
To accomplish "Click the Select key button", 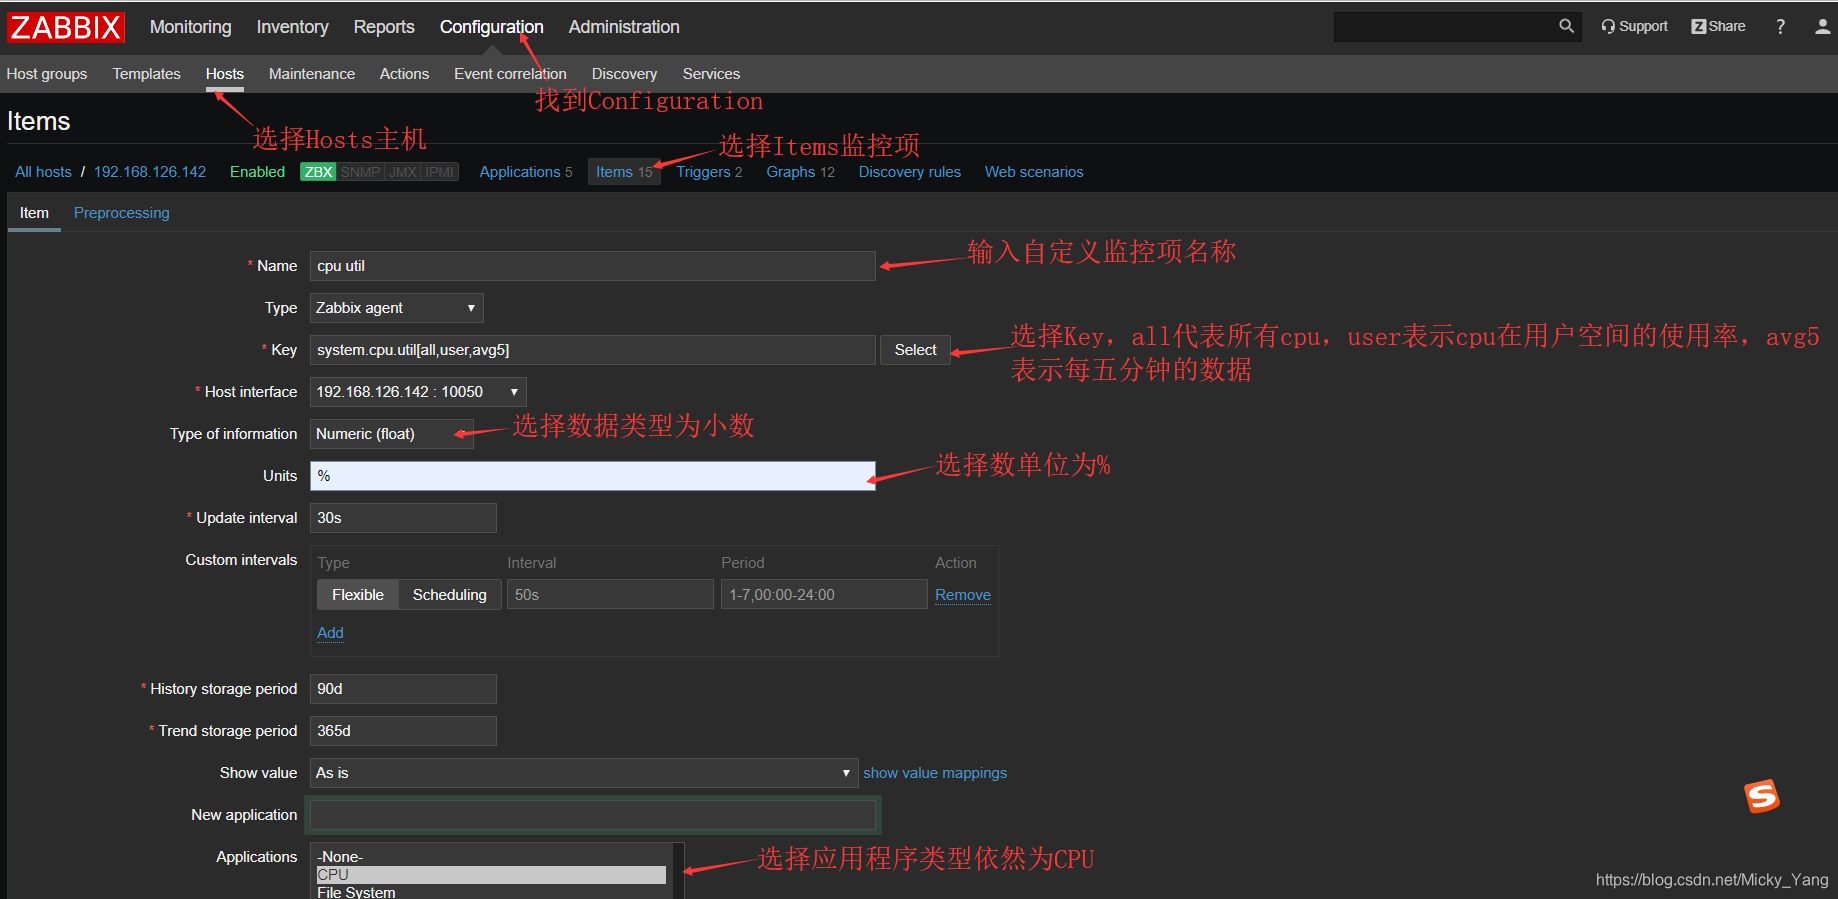I will click(x=915, y=350).
